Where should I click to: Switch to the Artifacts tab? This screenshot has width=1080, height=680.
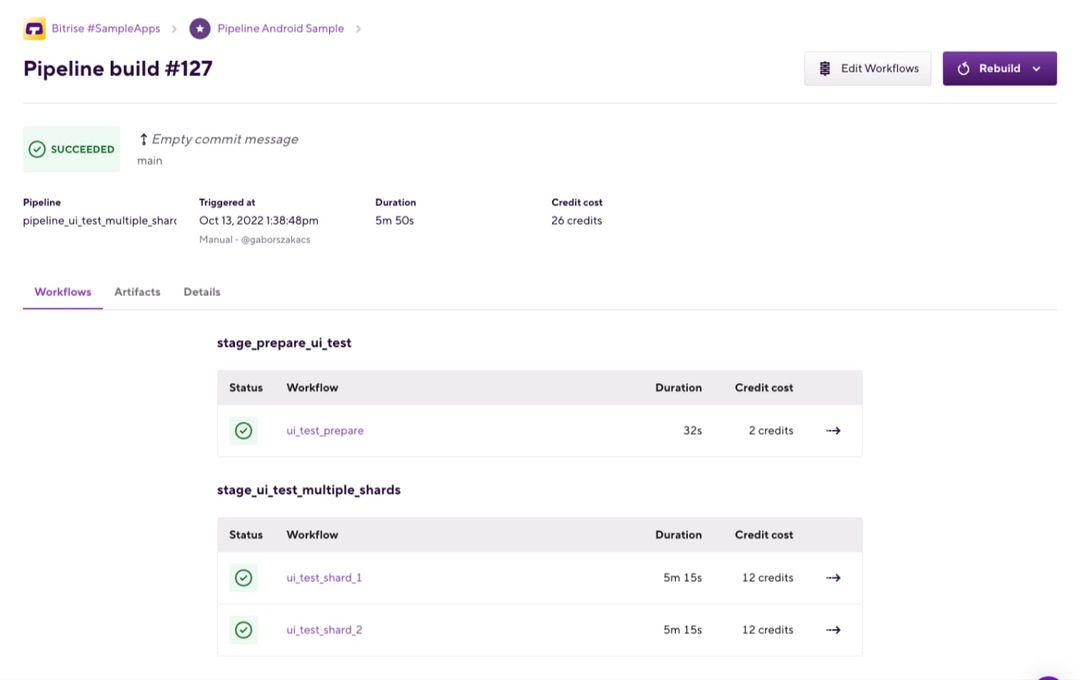[136, 291]
